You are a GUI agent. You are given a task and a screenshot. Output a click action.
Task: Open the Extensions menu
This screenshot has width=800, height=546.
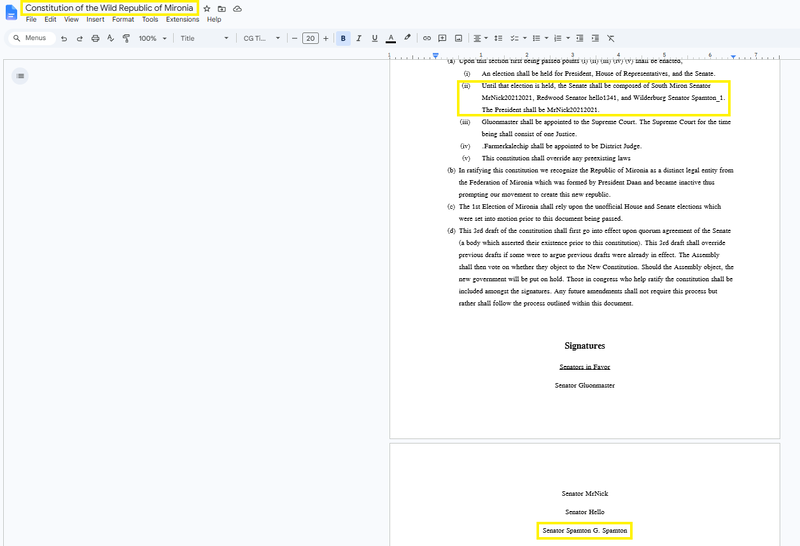[182, 19]
